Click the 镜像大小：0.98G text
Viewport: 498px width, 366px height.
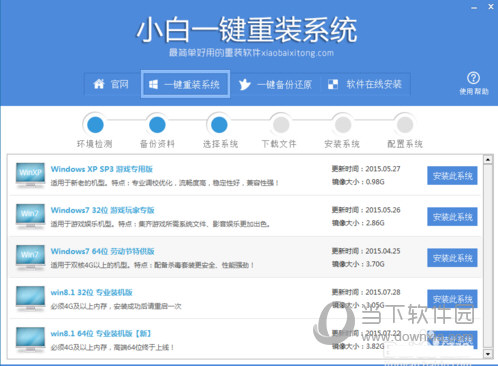(x=358, y=182)
